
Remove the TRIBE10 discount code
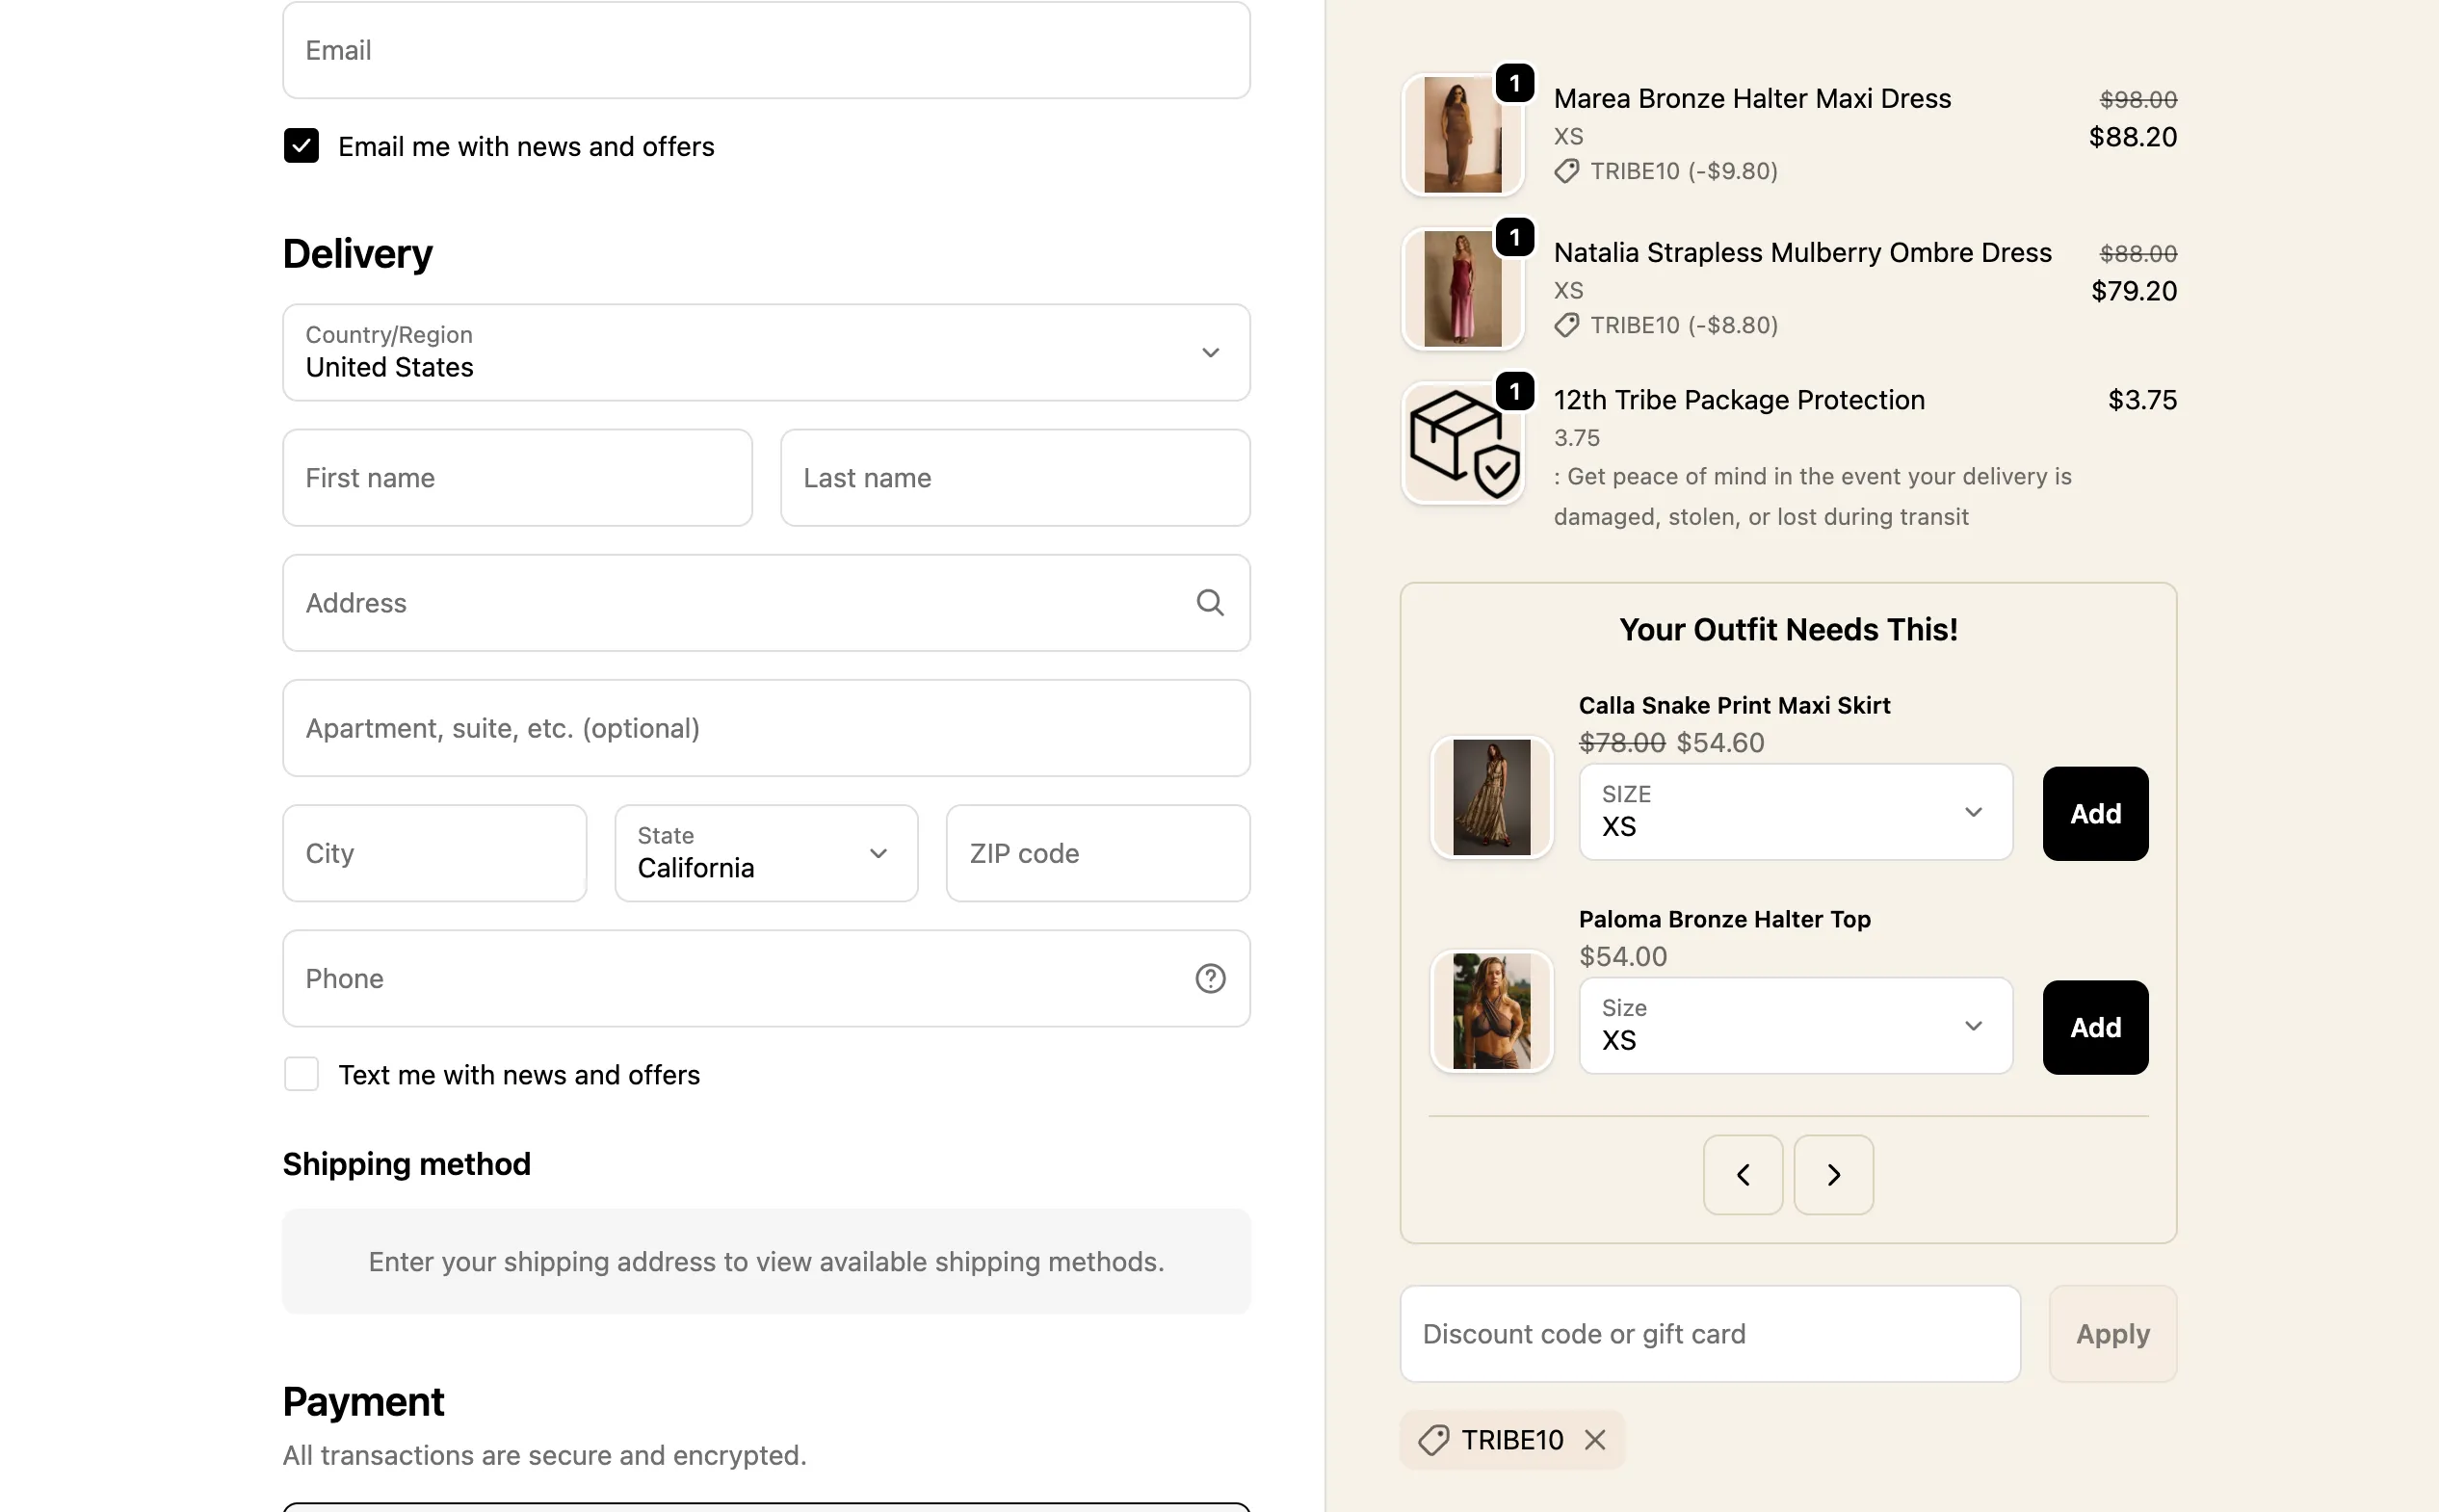[1595, 1440]
